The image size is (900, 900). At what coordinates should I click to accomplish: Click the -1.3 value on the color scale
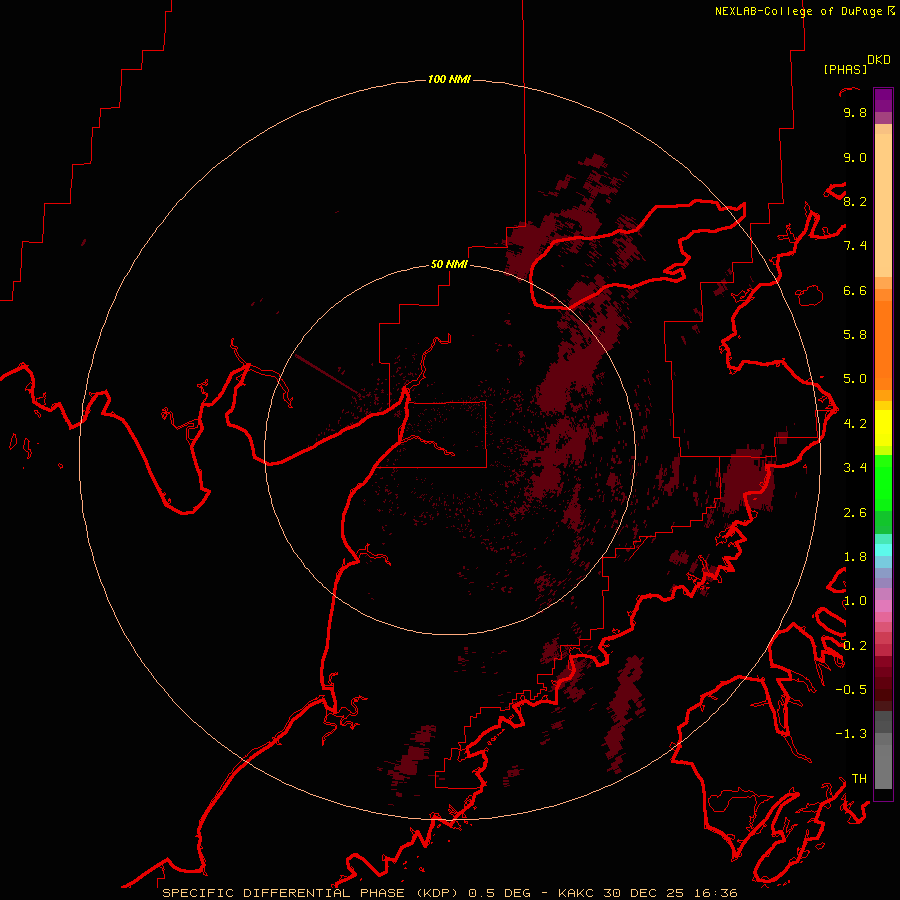(x=851, y=734)
